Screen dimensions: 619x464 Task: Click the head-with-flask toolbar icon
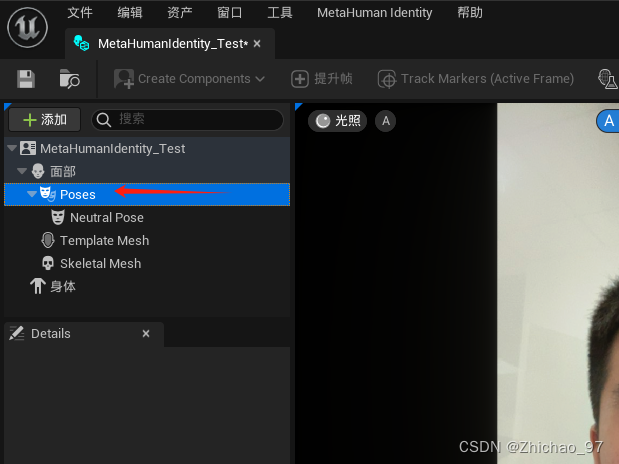coord(607,79)
